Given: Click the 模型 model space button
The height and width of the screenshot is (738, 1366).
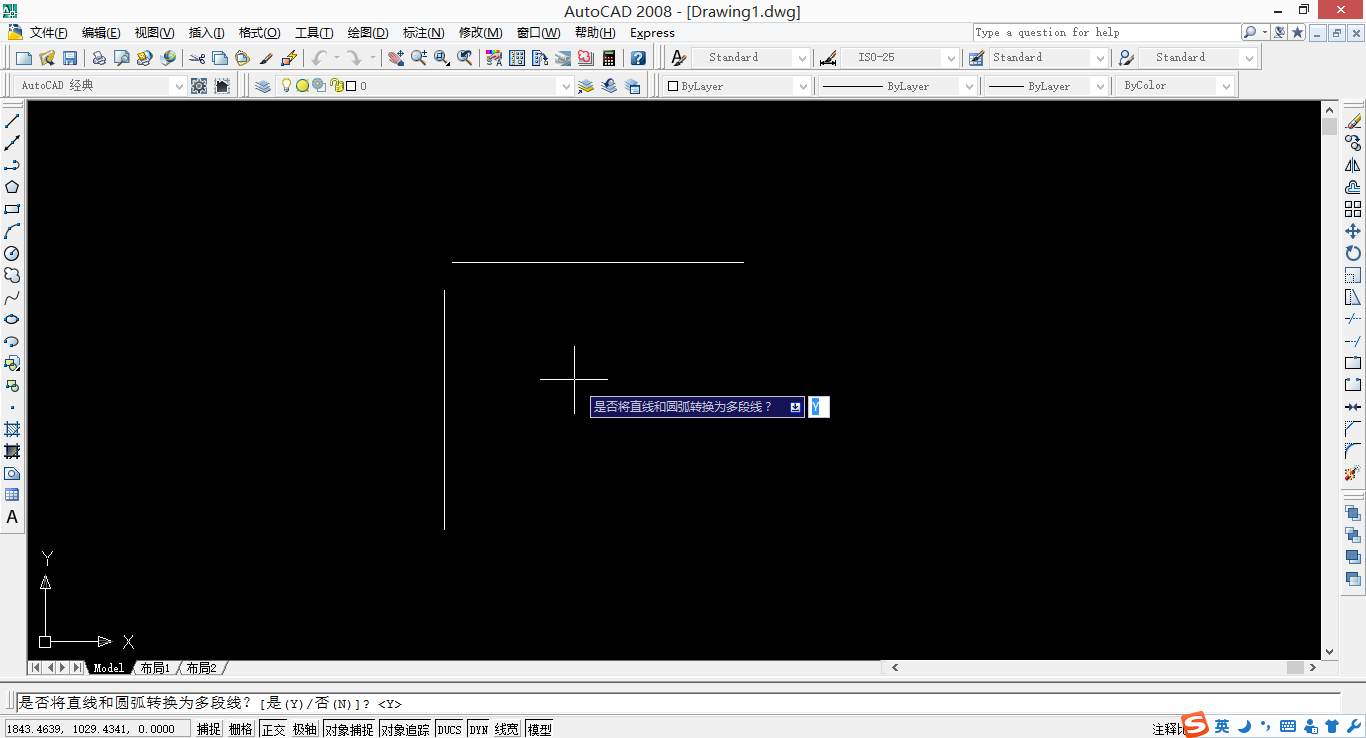Looking at the screenshot, I should (x=539, y=729).
